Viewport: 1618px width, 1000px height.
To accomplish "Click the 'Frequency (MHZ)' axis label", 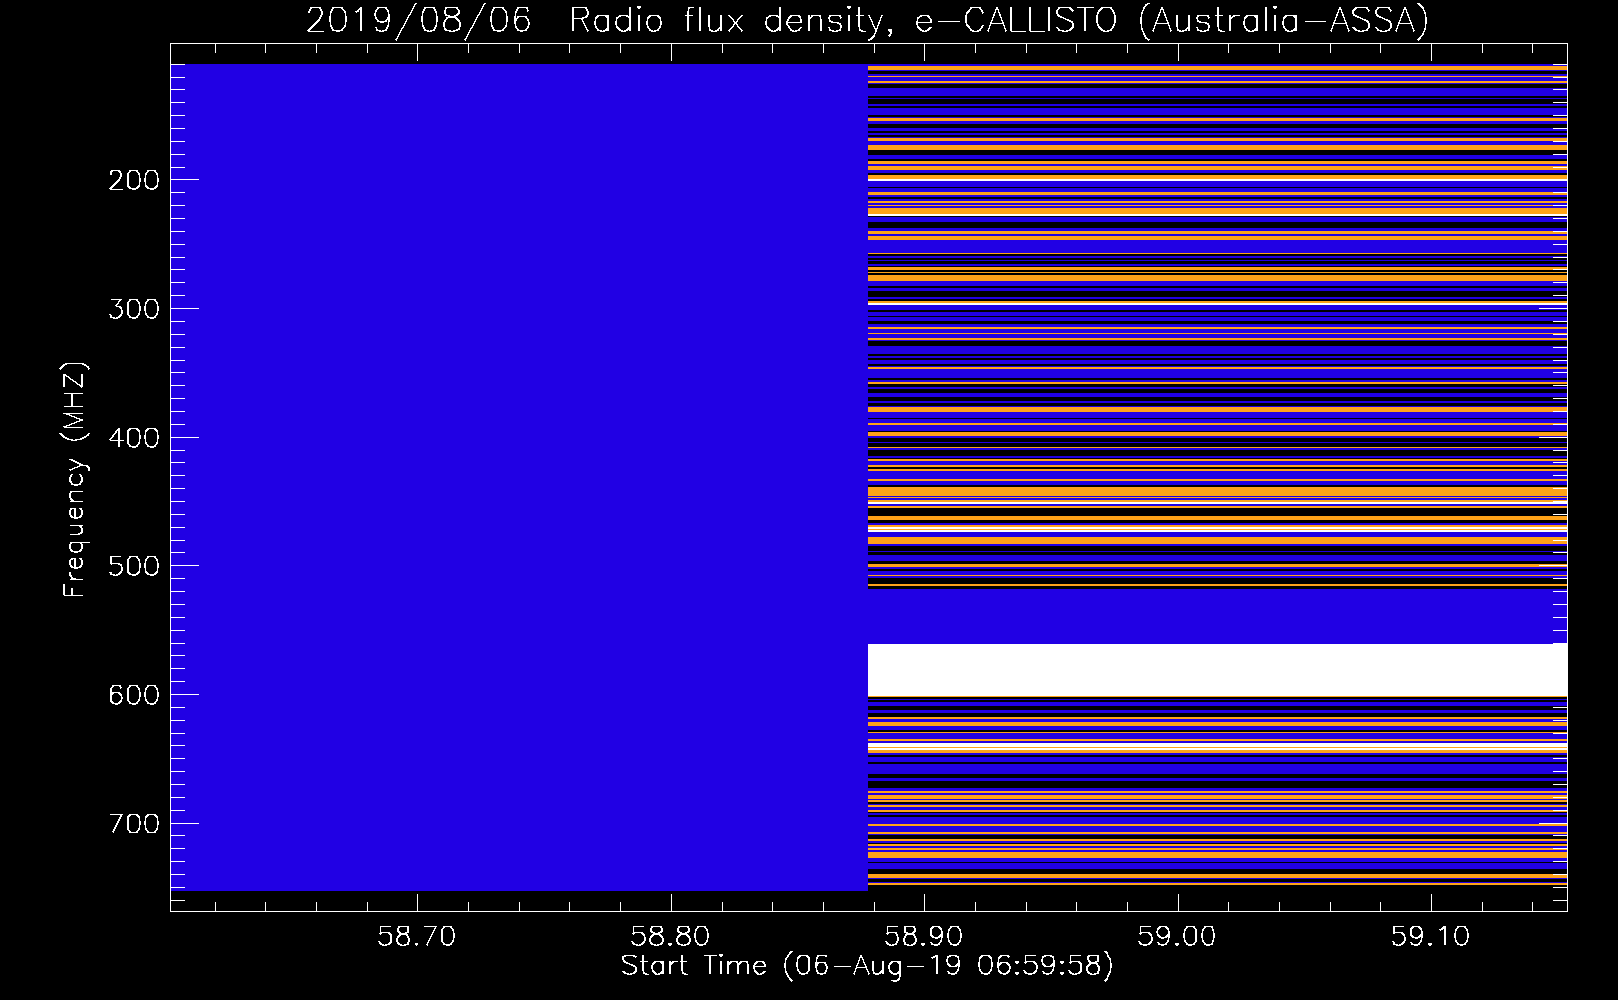I will 75,480.
